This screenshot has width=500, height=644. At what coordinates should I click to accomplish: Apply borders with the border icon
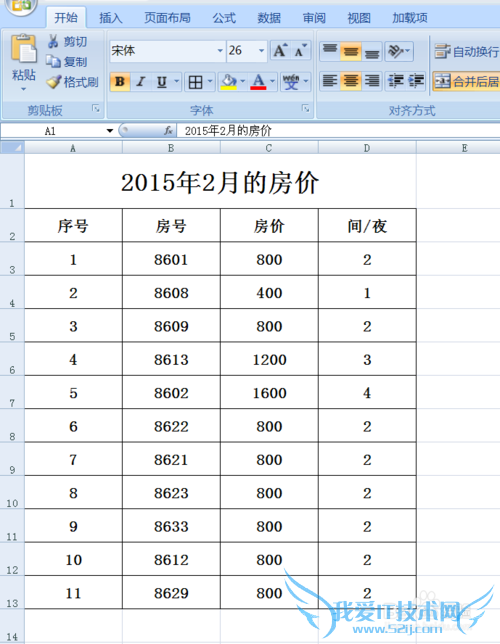(195, 82)
